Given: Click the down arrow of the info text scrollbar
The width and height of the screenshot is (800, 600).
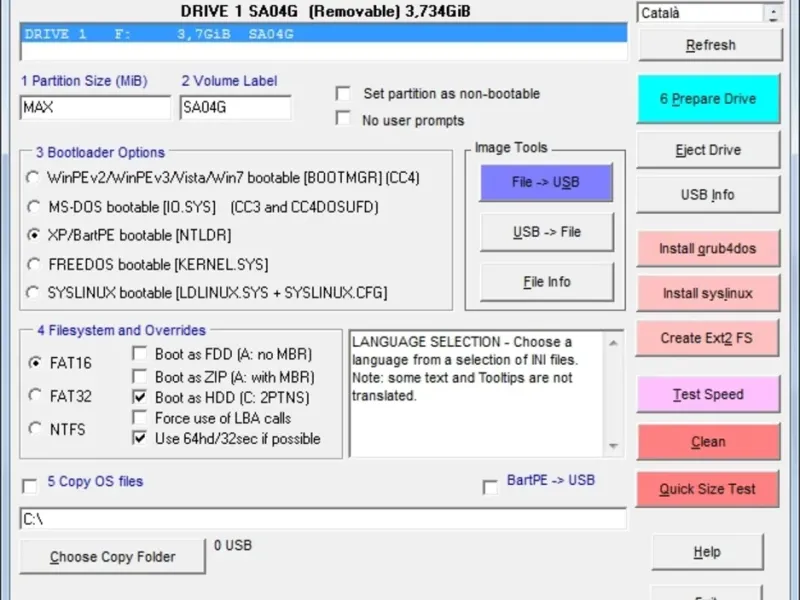Looking at the screenshot, I should pos(613,446).
